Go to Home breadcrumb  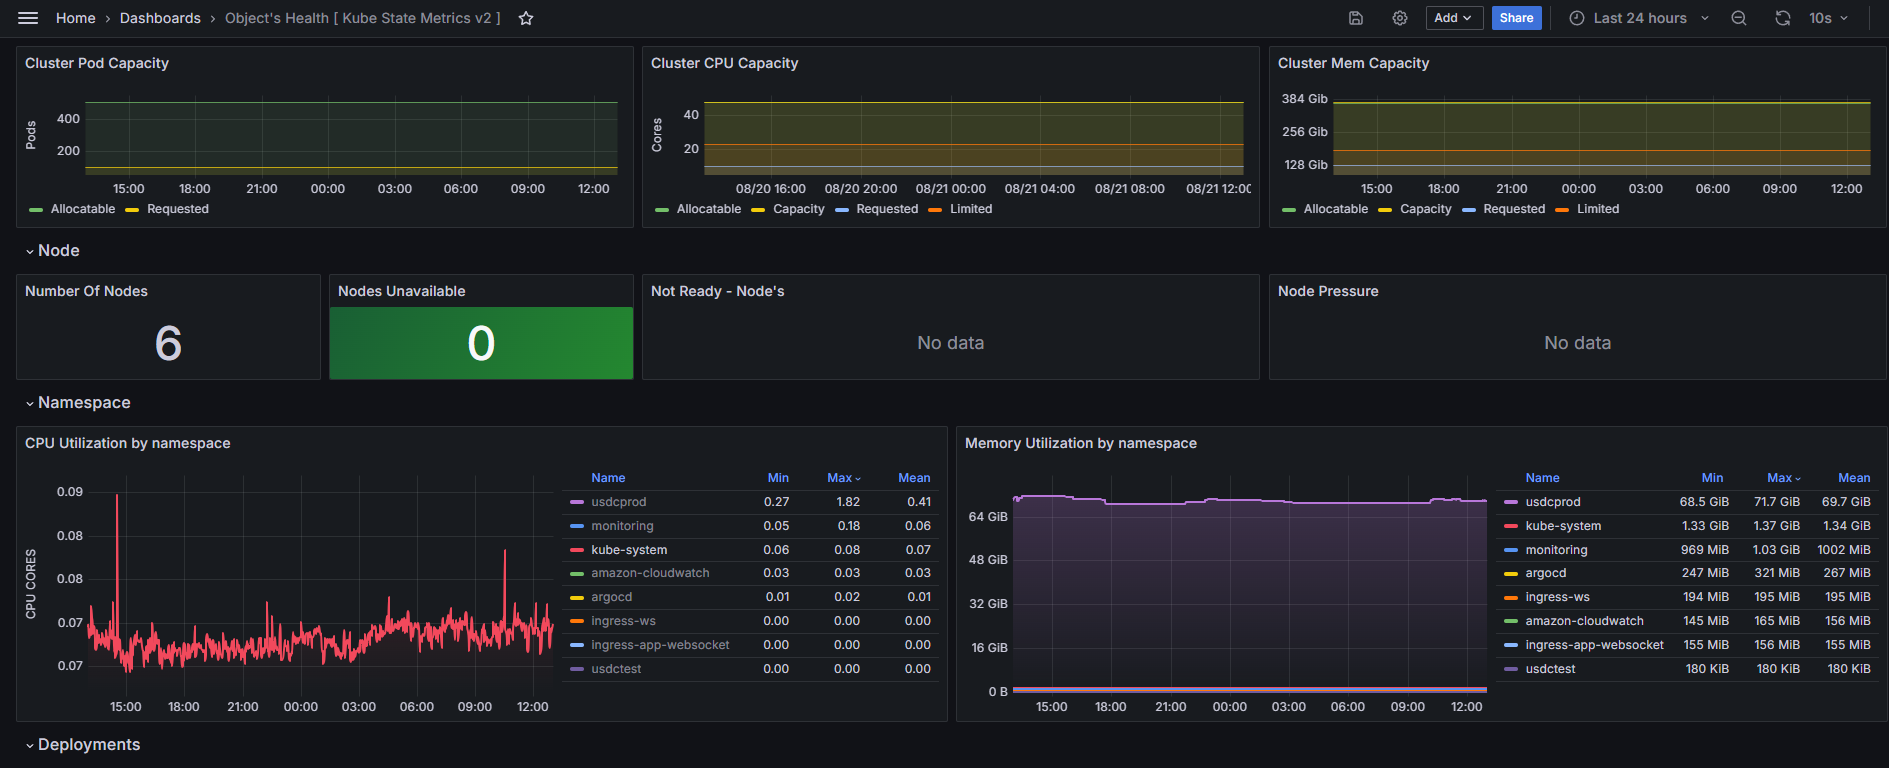(x=76, y=18)
